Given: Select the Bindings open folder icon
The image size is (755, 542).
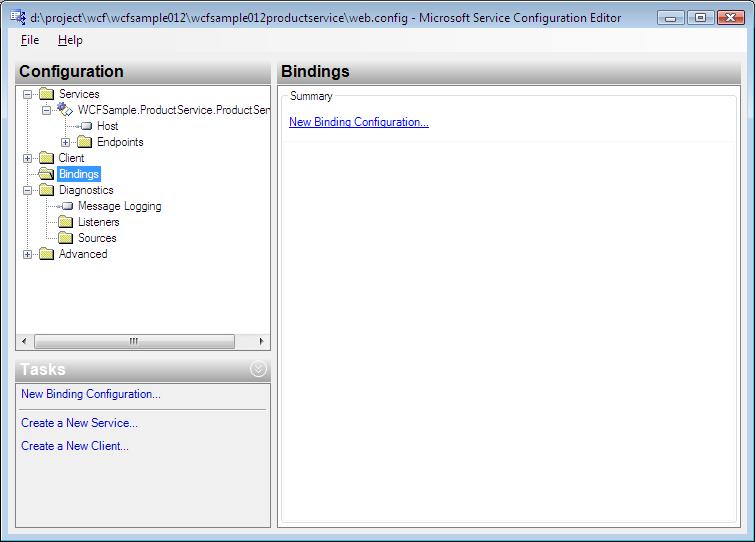Looking at the screenshot, I should 47,174.
